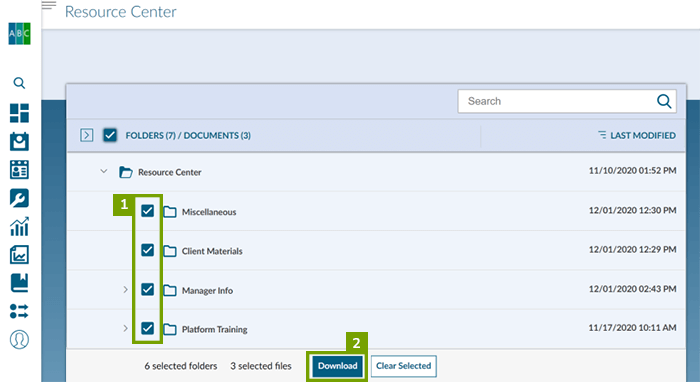Click the '3 selected files' status text
The width and height of the screenshot is (700, 382).
point(261,366)
